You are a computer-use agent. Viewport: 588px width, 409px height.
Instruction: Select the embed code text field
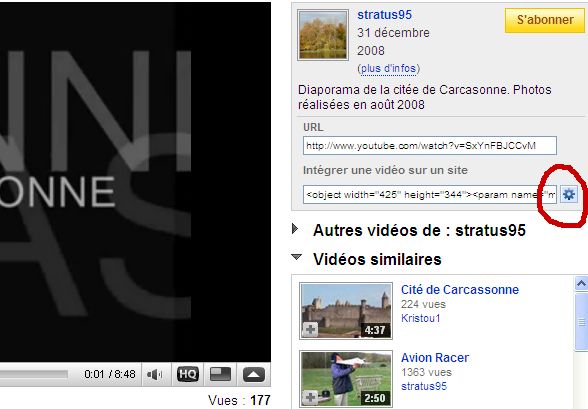point(430,195)
